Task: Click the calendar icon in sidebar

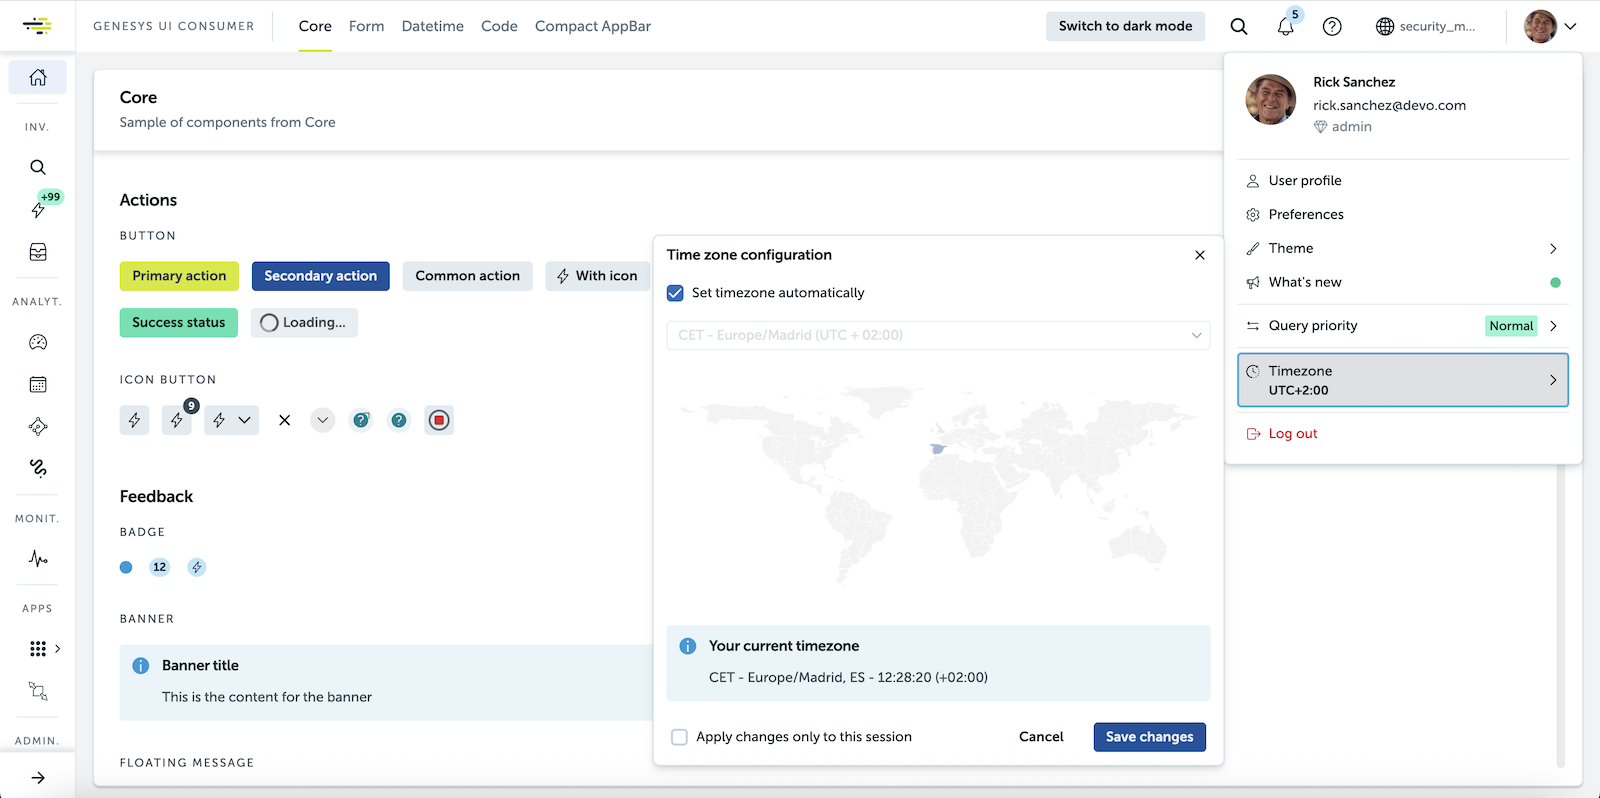Action: coord(38,384)
